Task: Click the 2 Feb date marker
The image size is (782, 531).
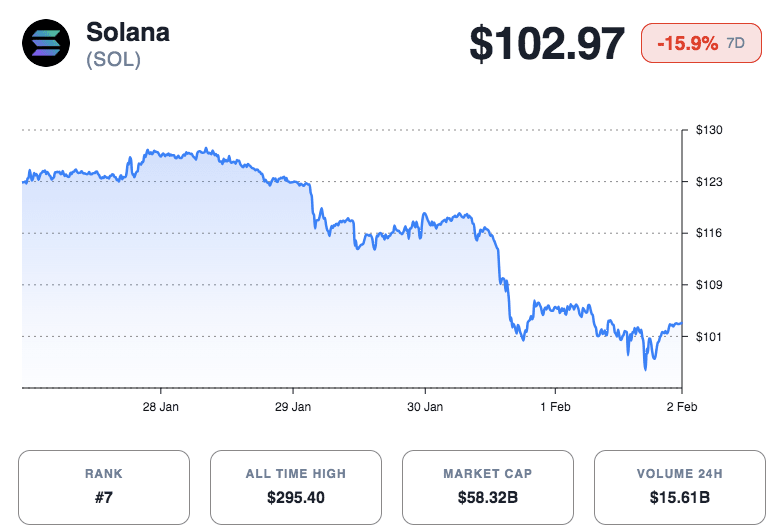Action: 682,407
